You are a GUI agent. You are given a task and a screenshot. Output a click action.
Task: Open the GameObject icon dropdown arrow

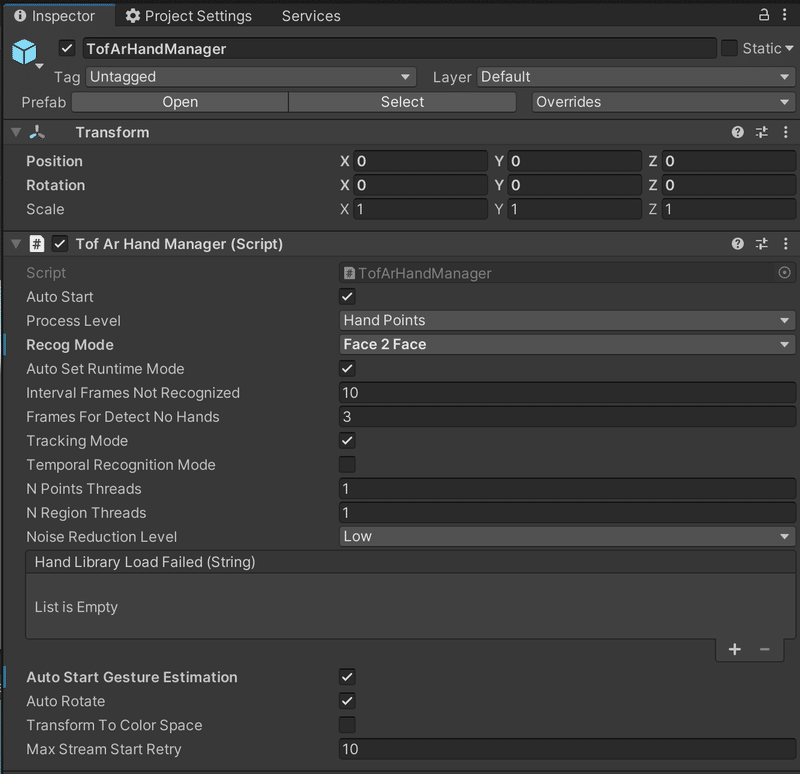click(39, 66)
